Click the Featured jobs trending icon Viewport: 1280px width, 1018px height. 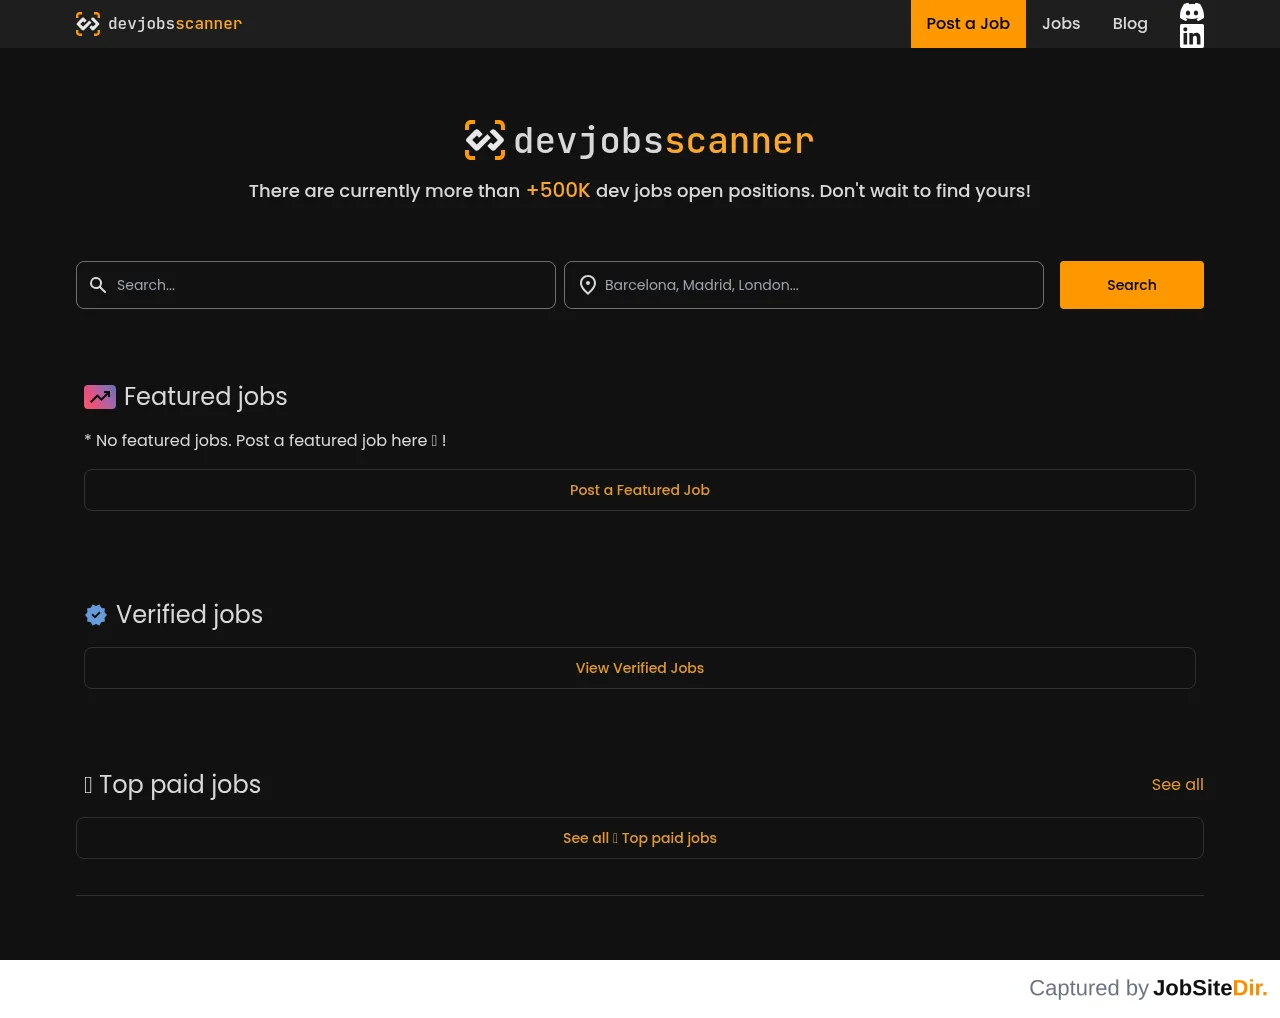coord(100,397)
